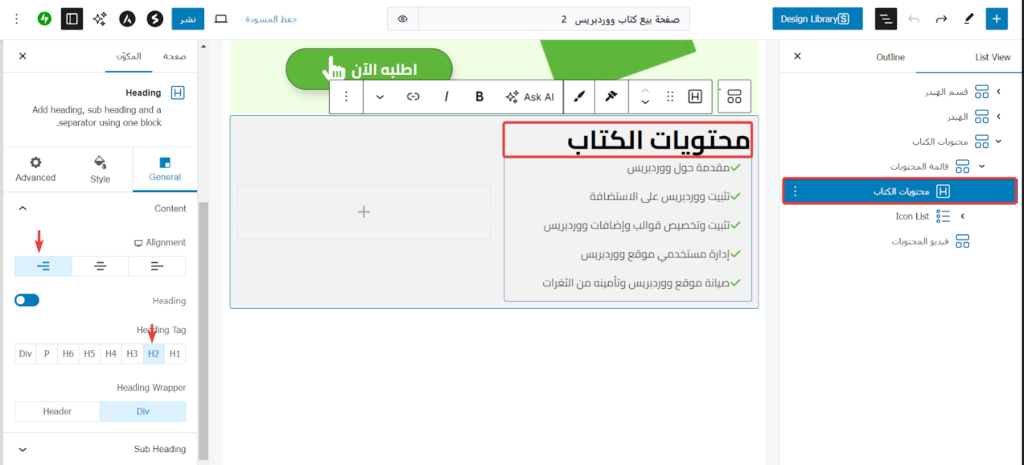This screenshot has height=465, width=1024.
Task: Click the redo arrow in top bar
Action: pos(941,19)
